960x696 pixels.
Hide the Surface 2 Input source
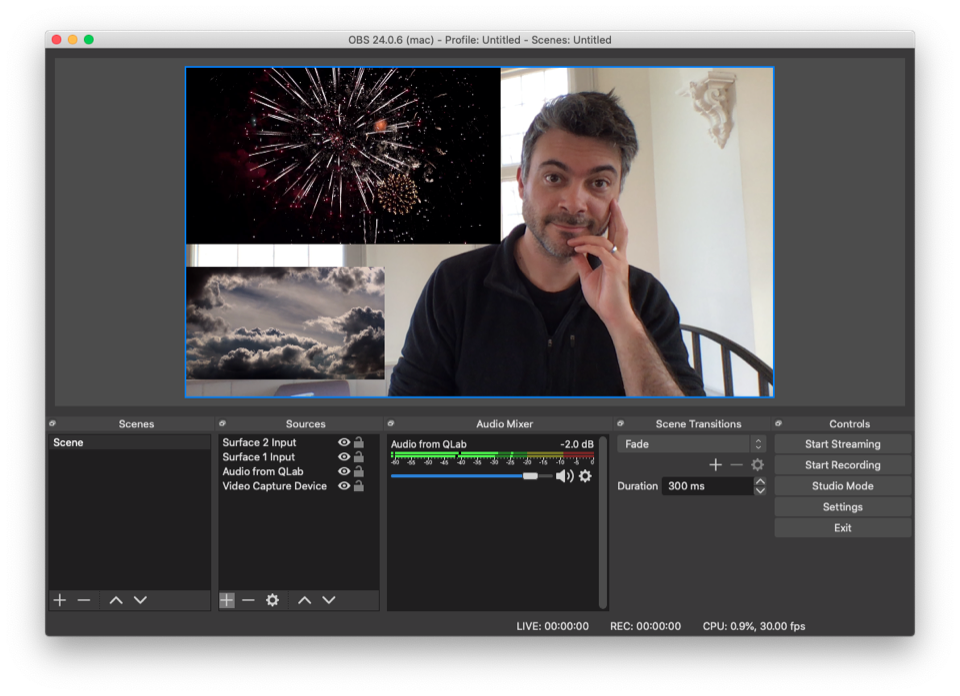[x=344, y=442]
